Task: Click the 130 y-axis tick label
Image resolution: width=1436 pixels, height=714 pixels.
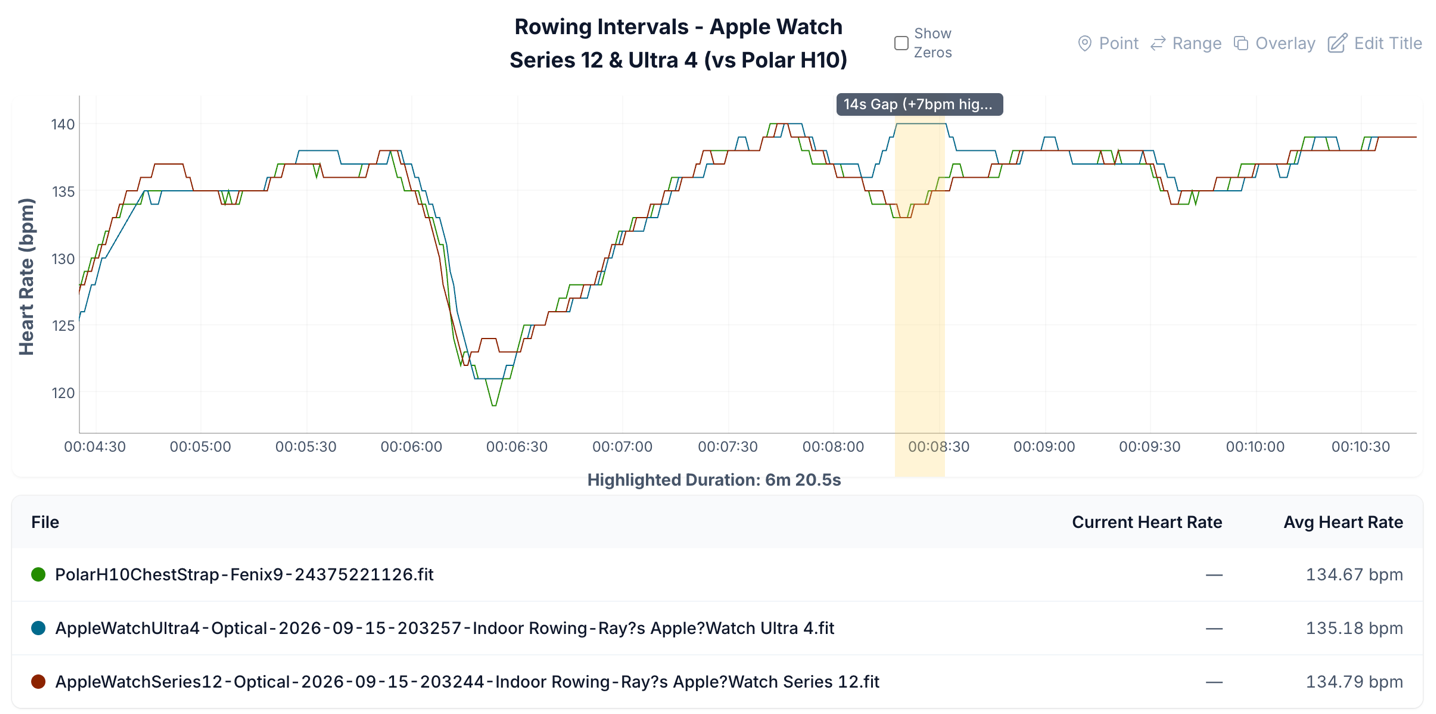Action: point(63,258)
